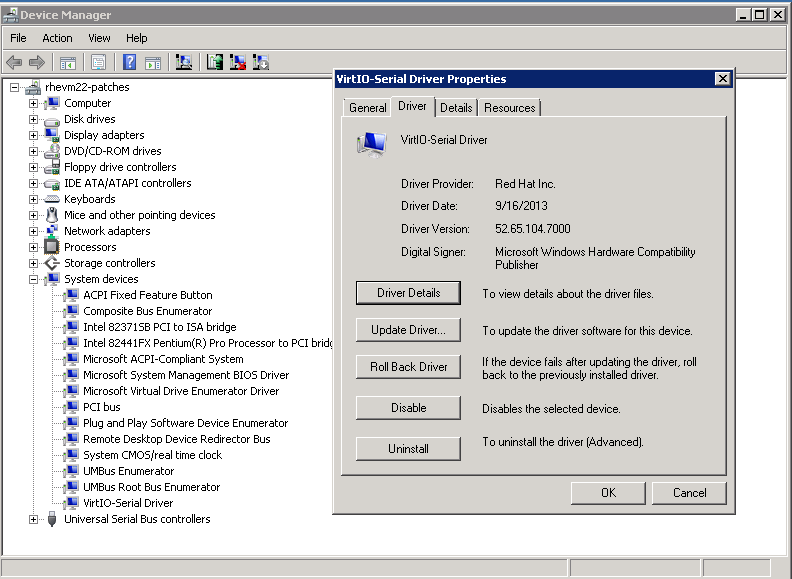Open the Action menu
Image resolution: width=792 pixels, height=579 pixels.
click(57, 38)
